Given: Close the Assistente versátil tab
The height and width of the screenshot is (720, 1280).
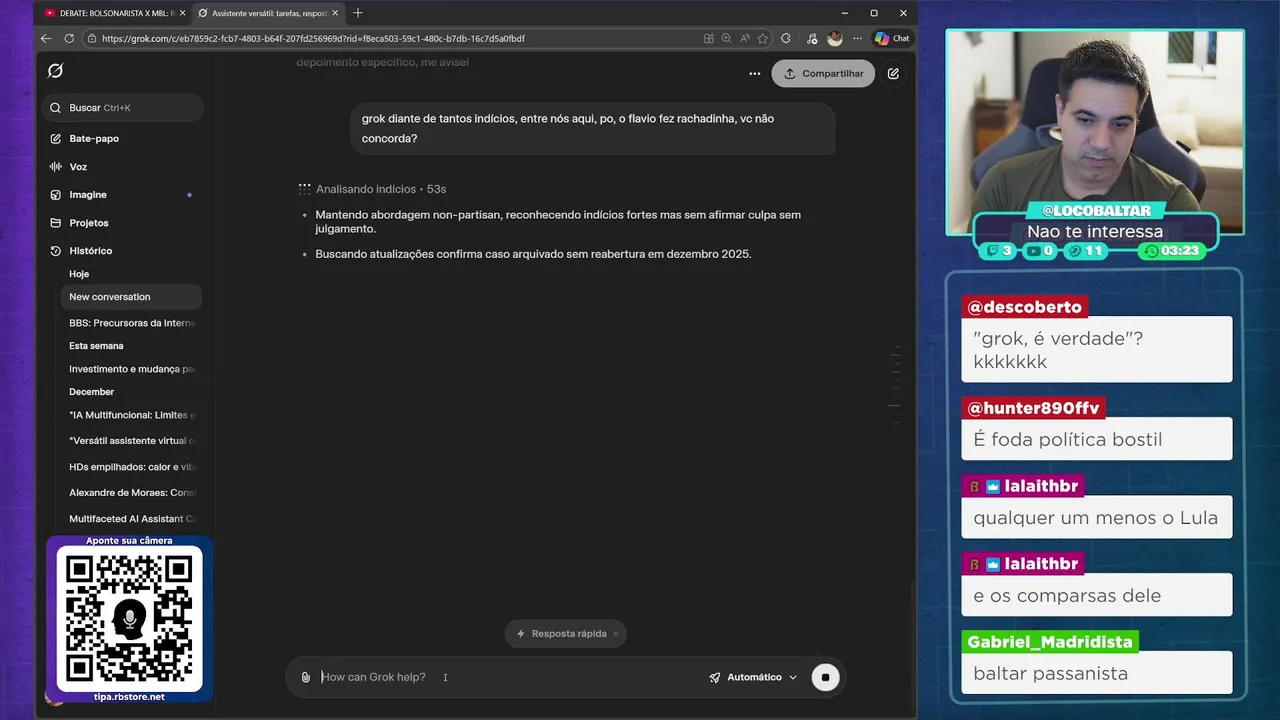Looking at the screenshot, I should coord(335,13).
